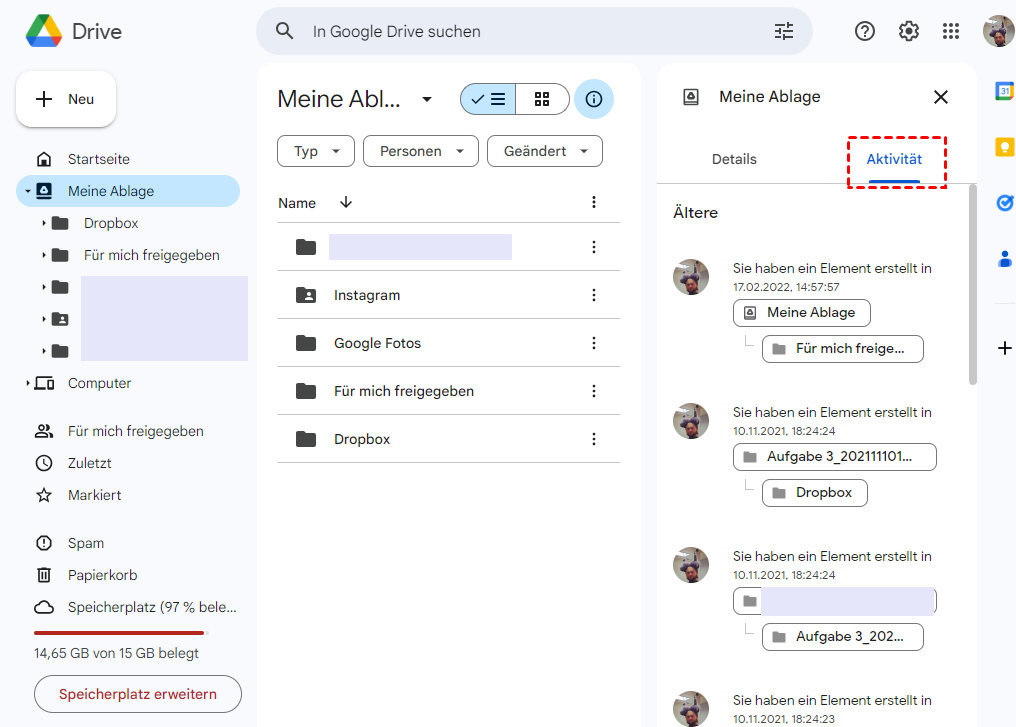Open the Typ filter dropdown
Image resolution: width=1016 pixels, height=727 pixels.
316,151
